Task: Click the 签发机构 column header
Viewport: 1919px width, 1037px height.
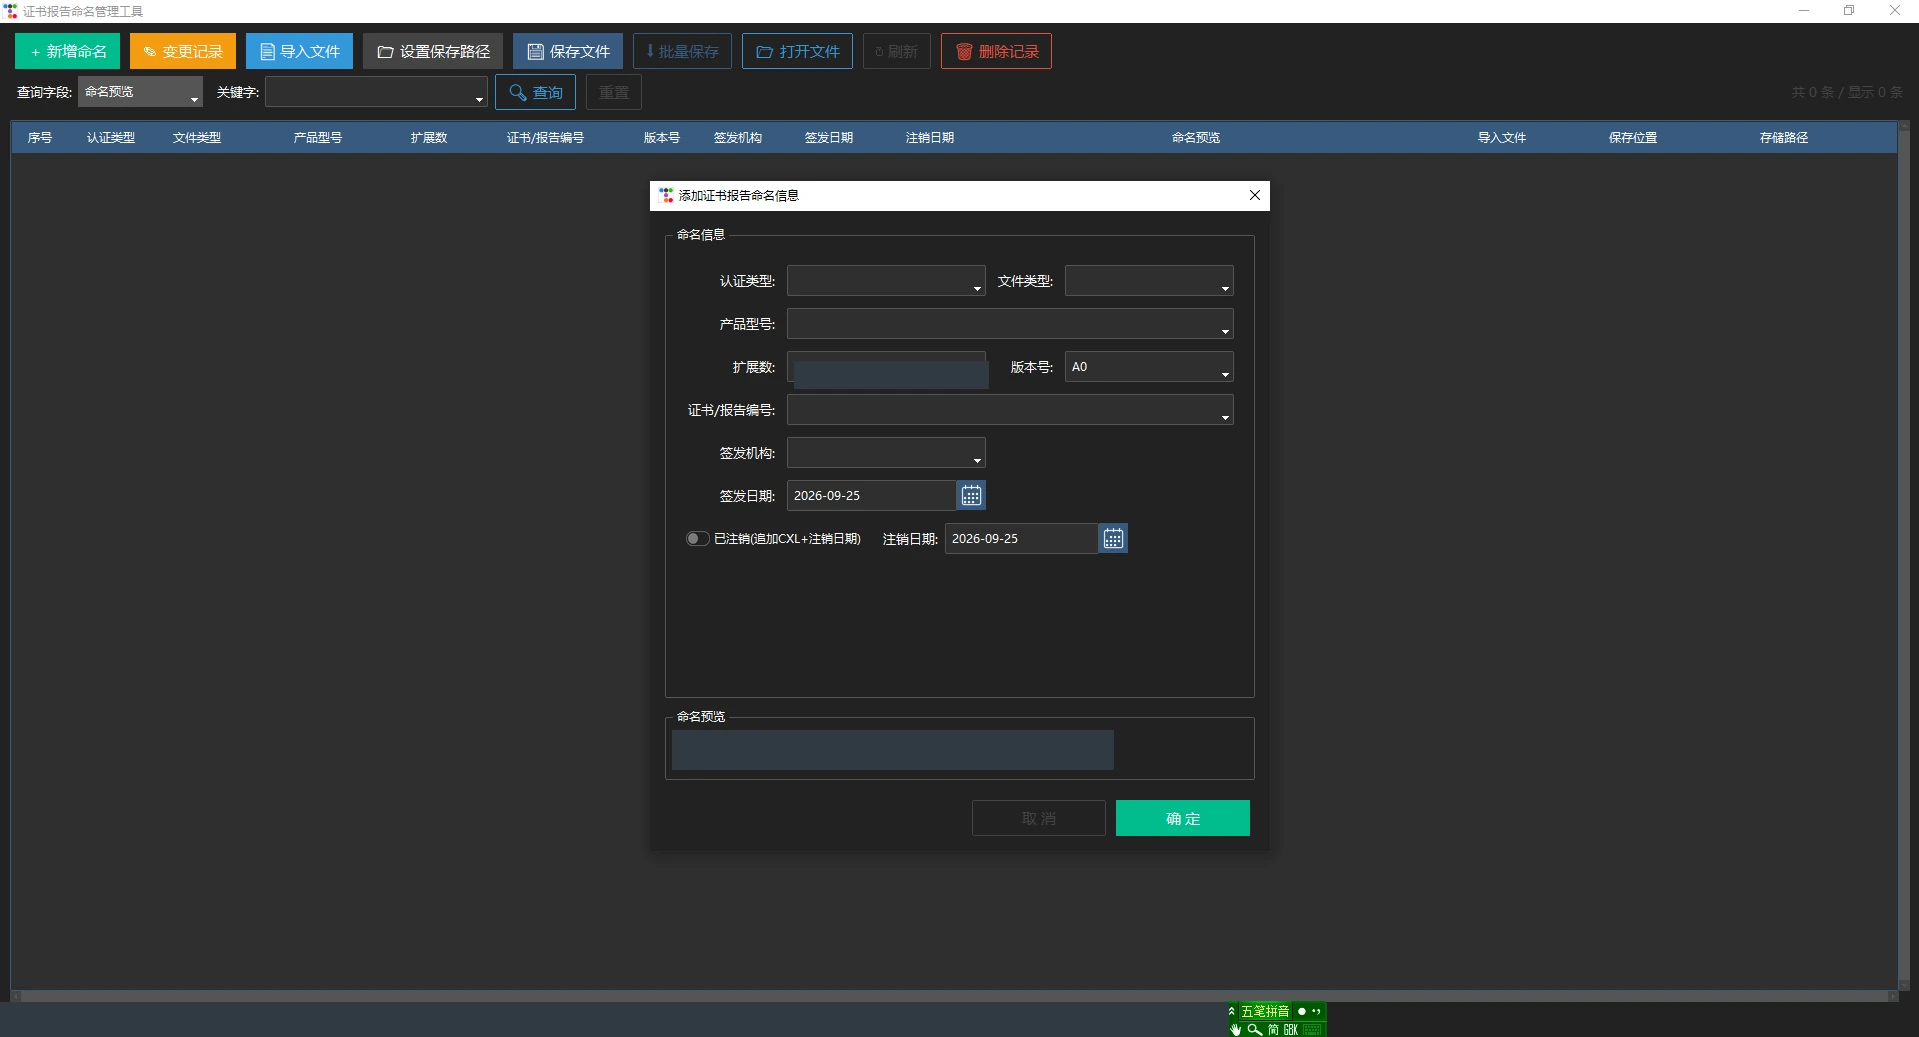Action: pos(738,137)
